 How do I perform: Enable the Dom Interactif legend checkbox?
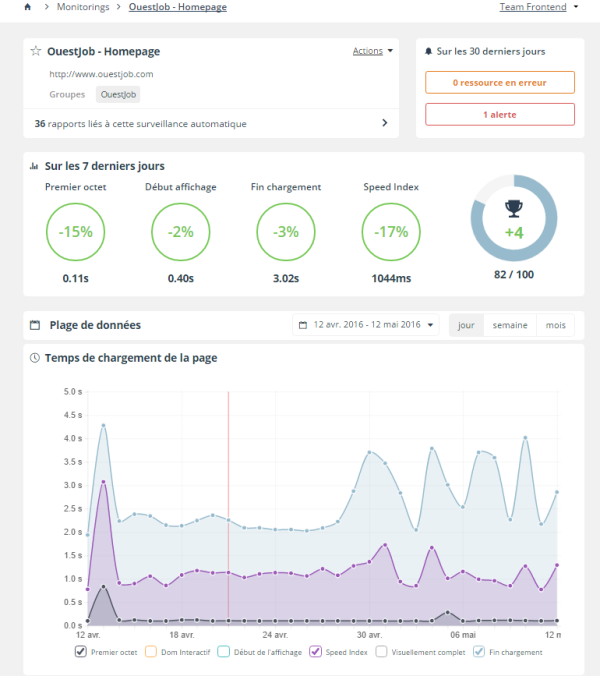point(151,652)
